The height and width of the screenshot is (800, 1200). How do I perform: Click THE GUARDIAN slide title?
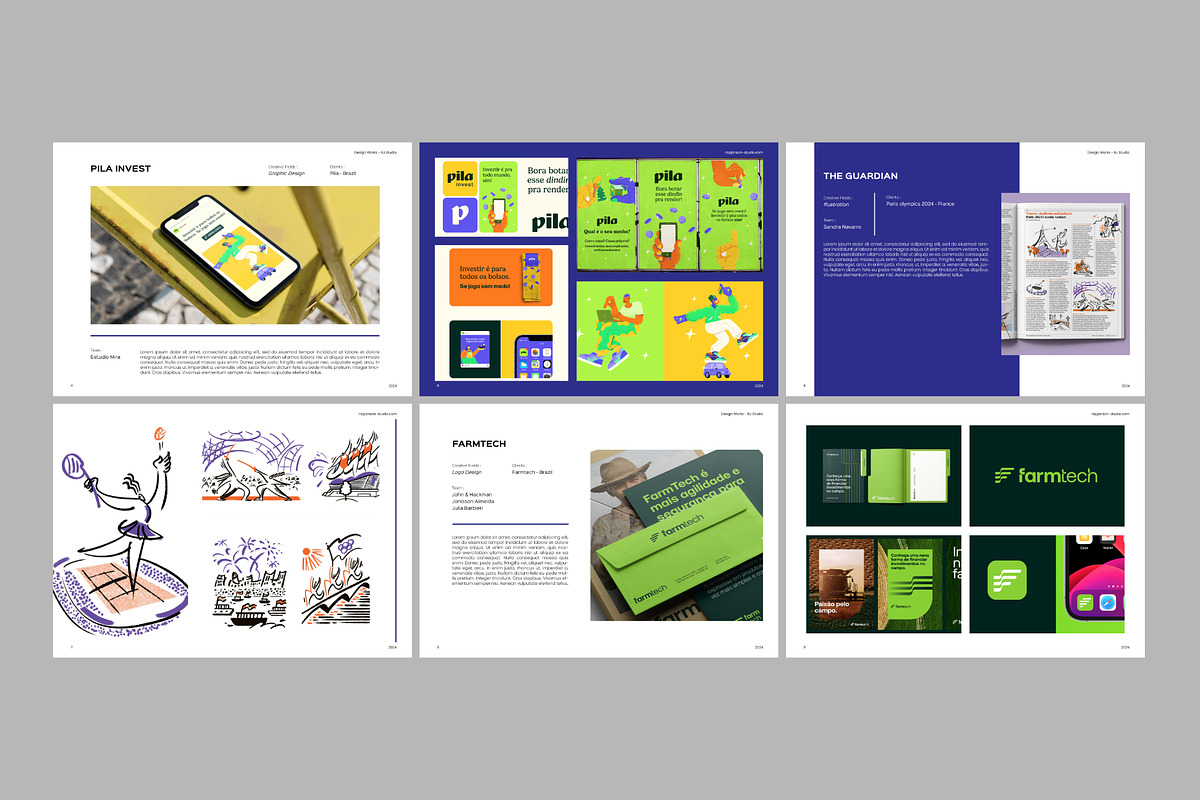[861, 176]
